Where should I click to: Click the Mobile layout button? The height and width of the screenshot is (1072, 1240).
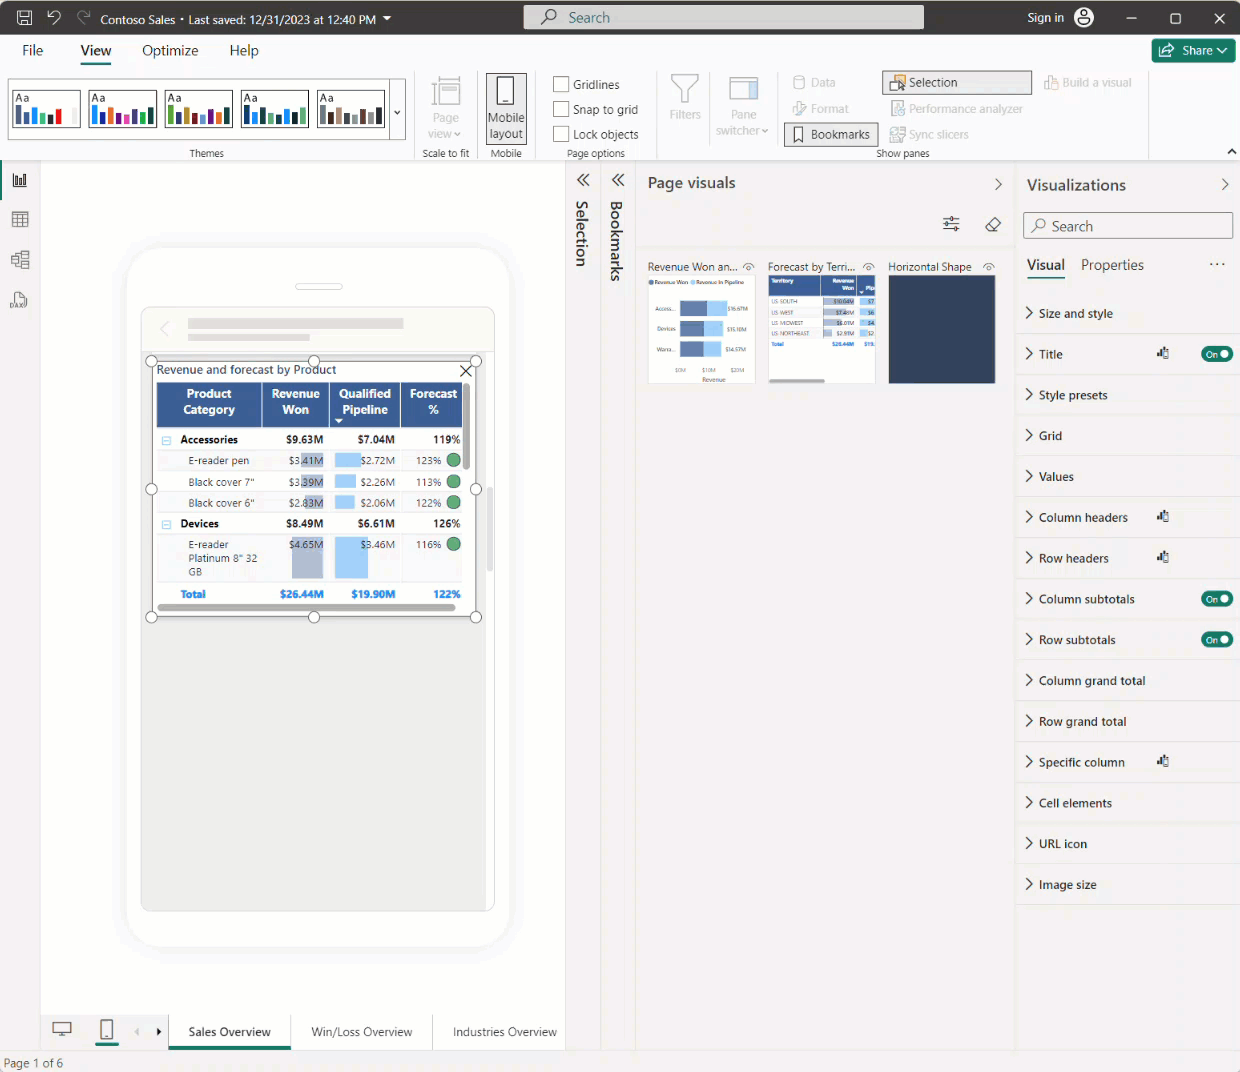[506, 108]
